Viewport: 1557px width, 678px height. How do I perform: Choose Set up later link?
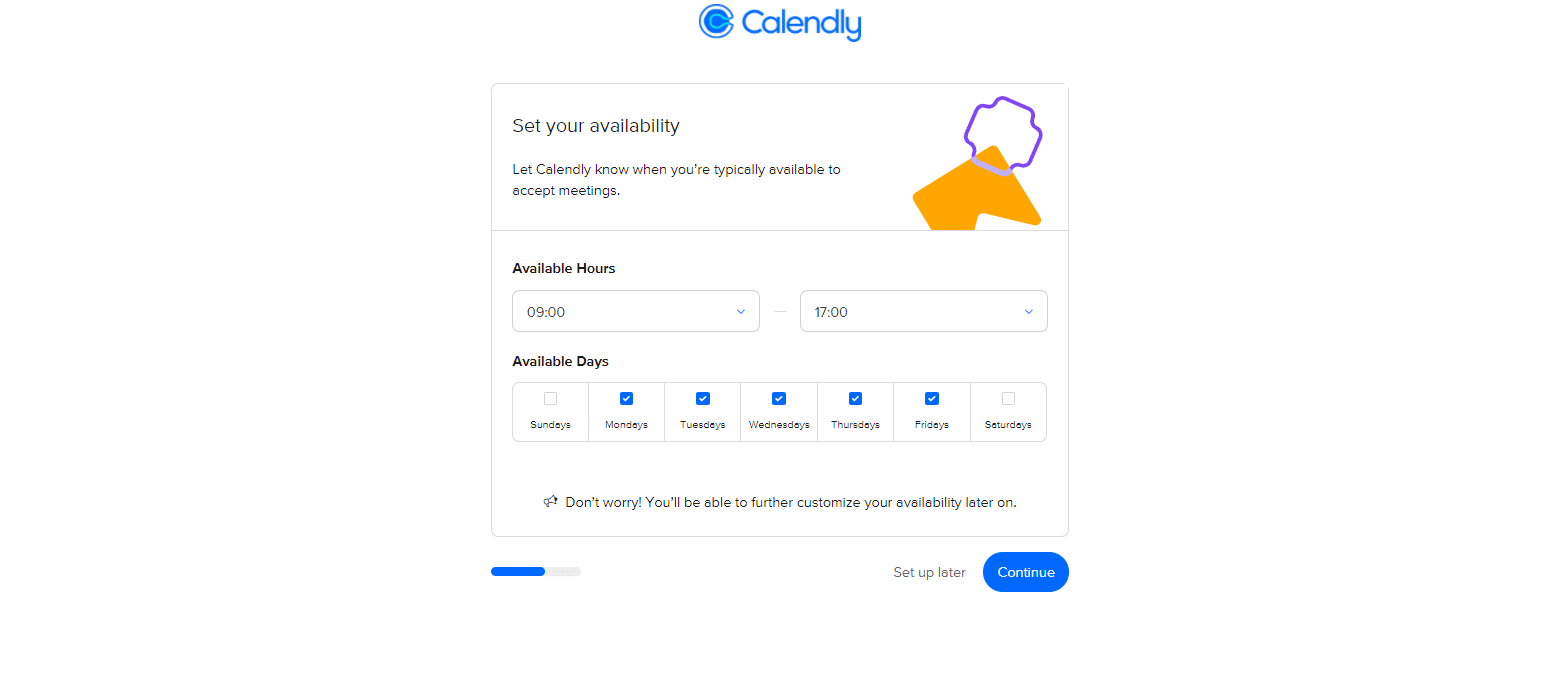(929, 573)
